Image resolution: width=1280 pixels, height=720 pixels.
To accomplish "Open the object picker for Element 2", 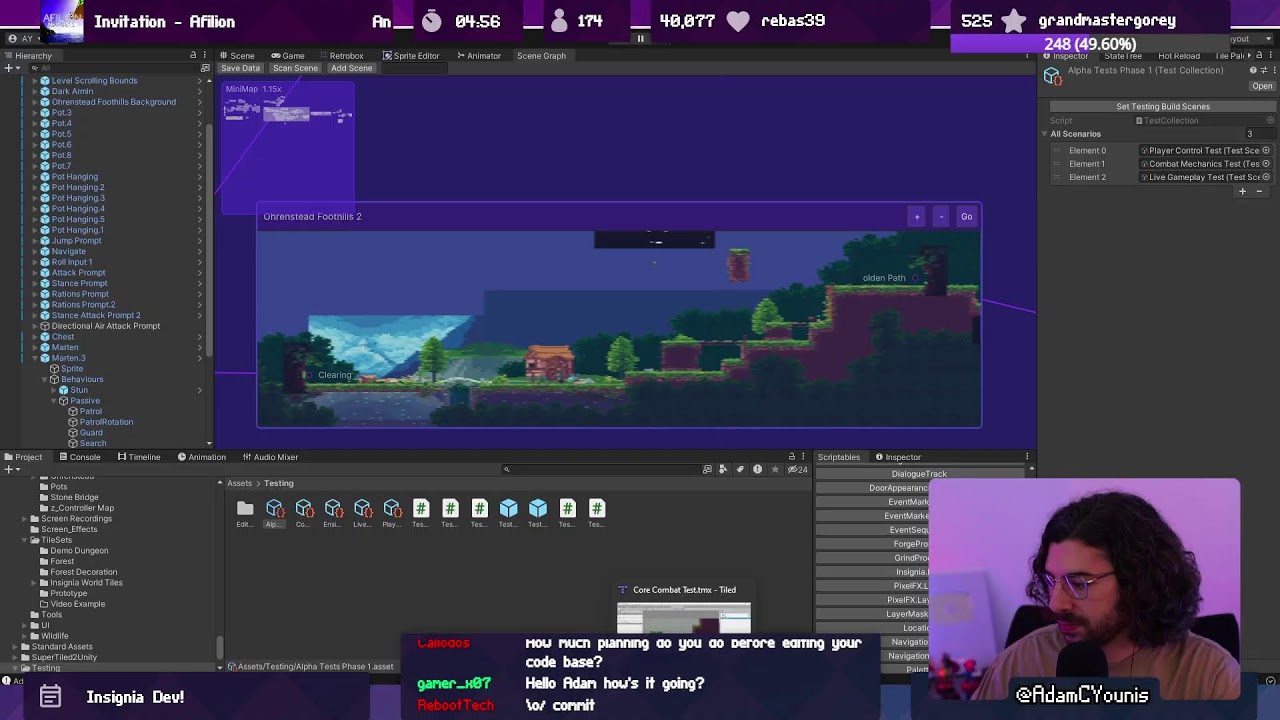I will [1266, 177].
